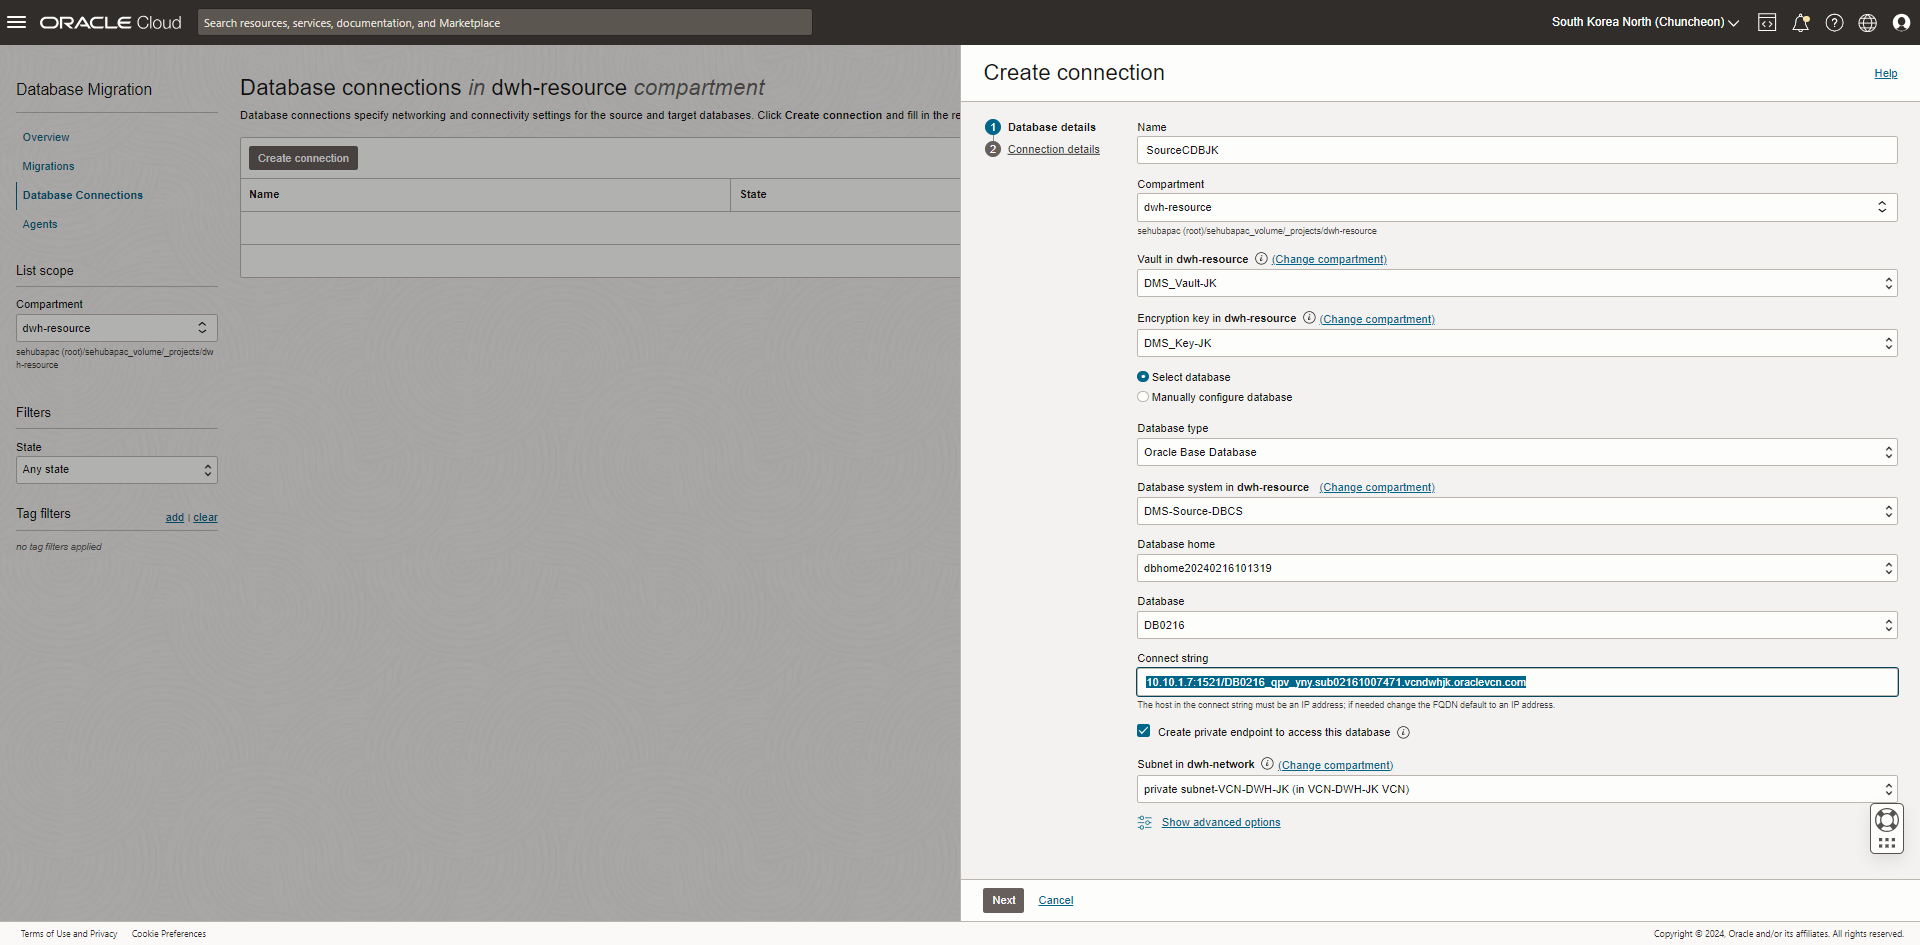Open the Vault DMS_Vault-JK dropdown
The image size is (1920, 945).
(1517, 283)
